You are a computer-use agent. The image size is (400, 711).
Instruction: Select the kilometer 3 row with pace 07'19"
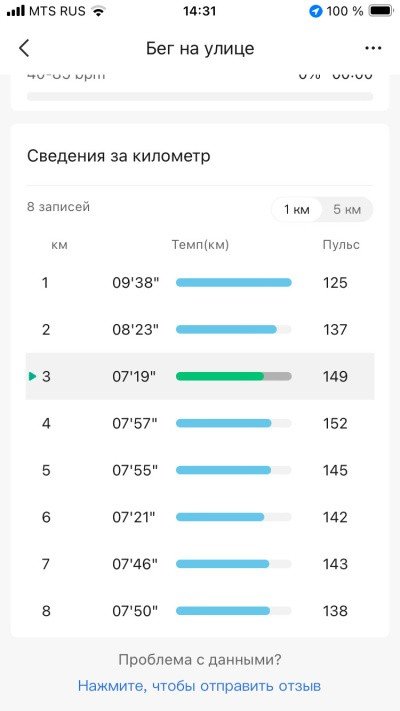[200, 376]
